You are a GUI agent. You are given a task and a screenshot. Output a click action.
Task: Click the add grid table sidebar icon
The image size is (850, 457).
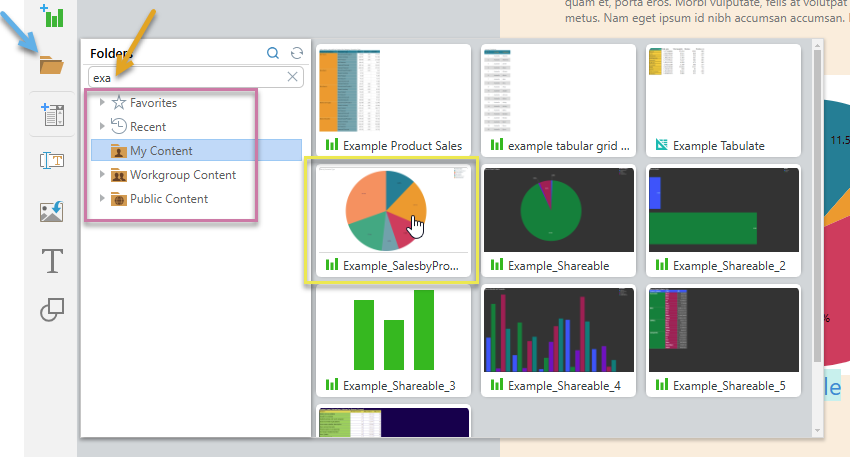tap(51, 113)
